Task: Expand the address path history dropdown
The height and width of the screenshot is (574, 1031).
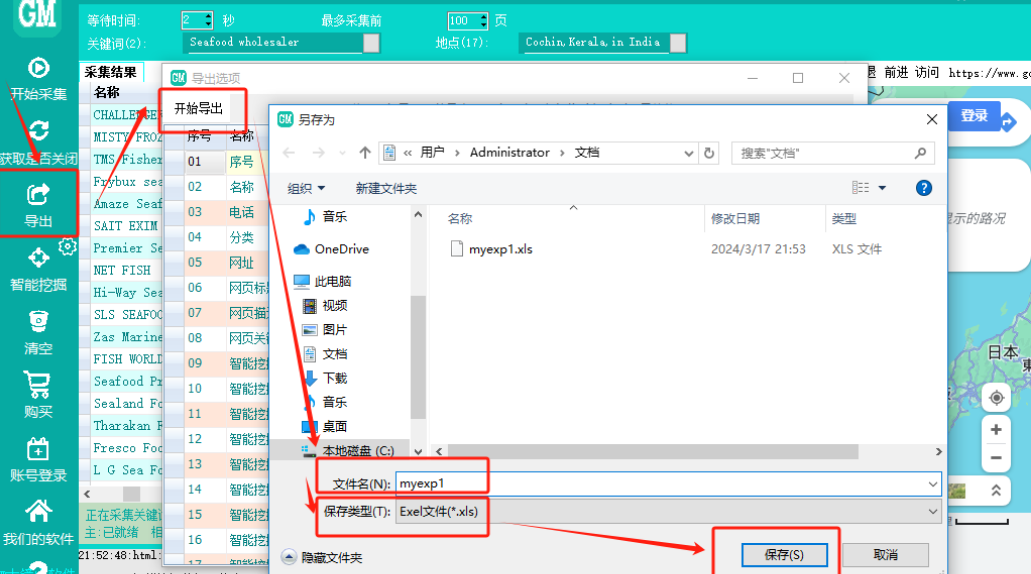Action: (x=688, y=153)
